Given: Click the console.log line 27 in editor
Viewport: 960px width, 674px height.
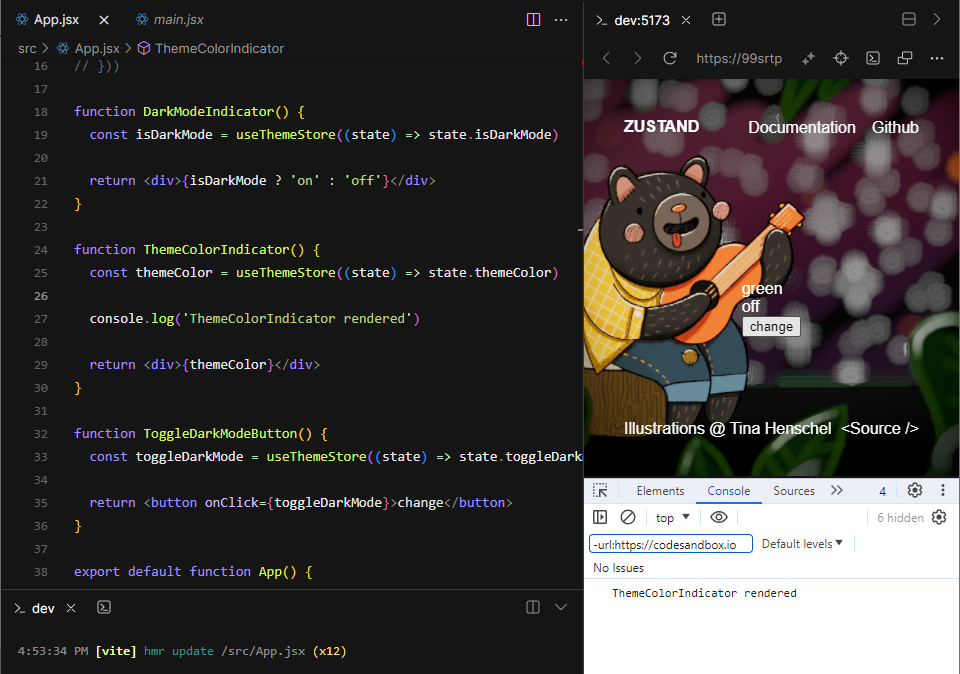Looking at the screenshot, I should point(255,318).
